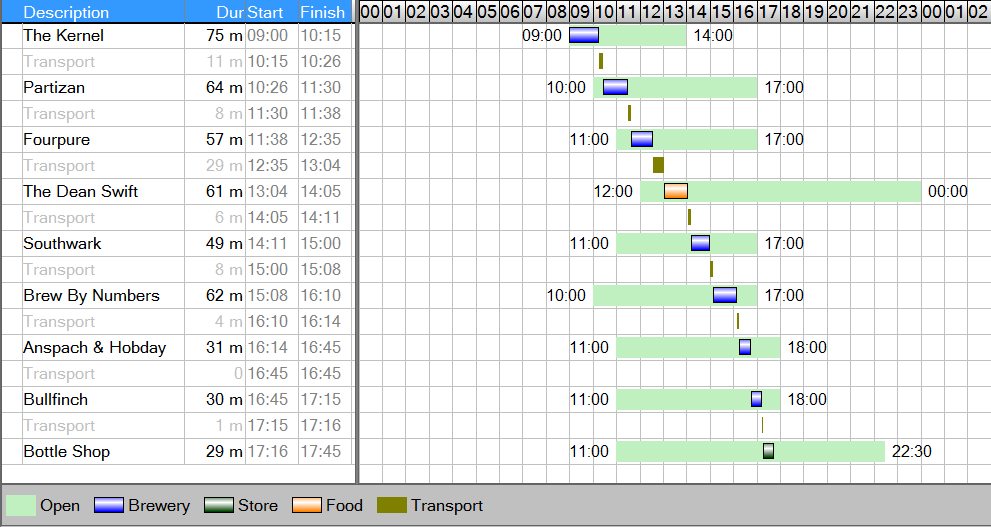This screenshot has width=991, height=527.
Task: Select the Southwark brewery bar in timeline
Action: pos(700,243)
